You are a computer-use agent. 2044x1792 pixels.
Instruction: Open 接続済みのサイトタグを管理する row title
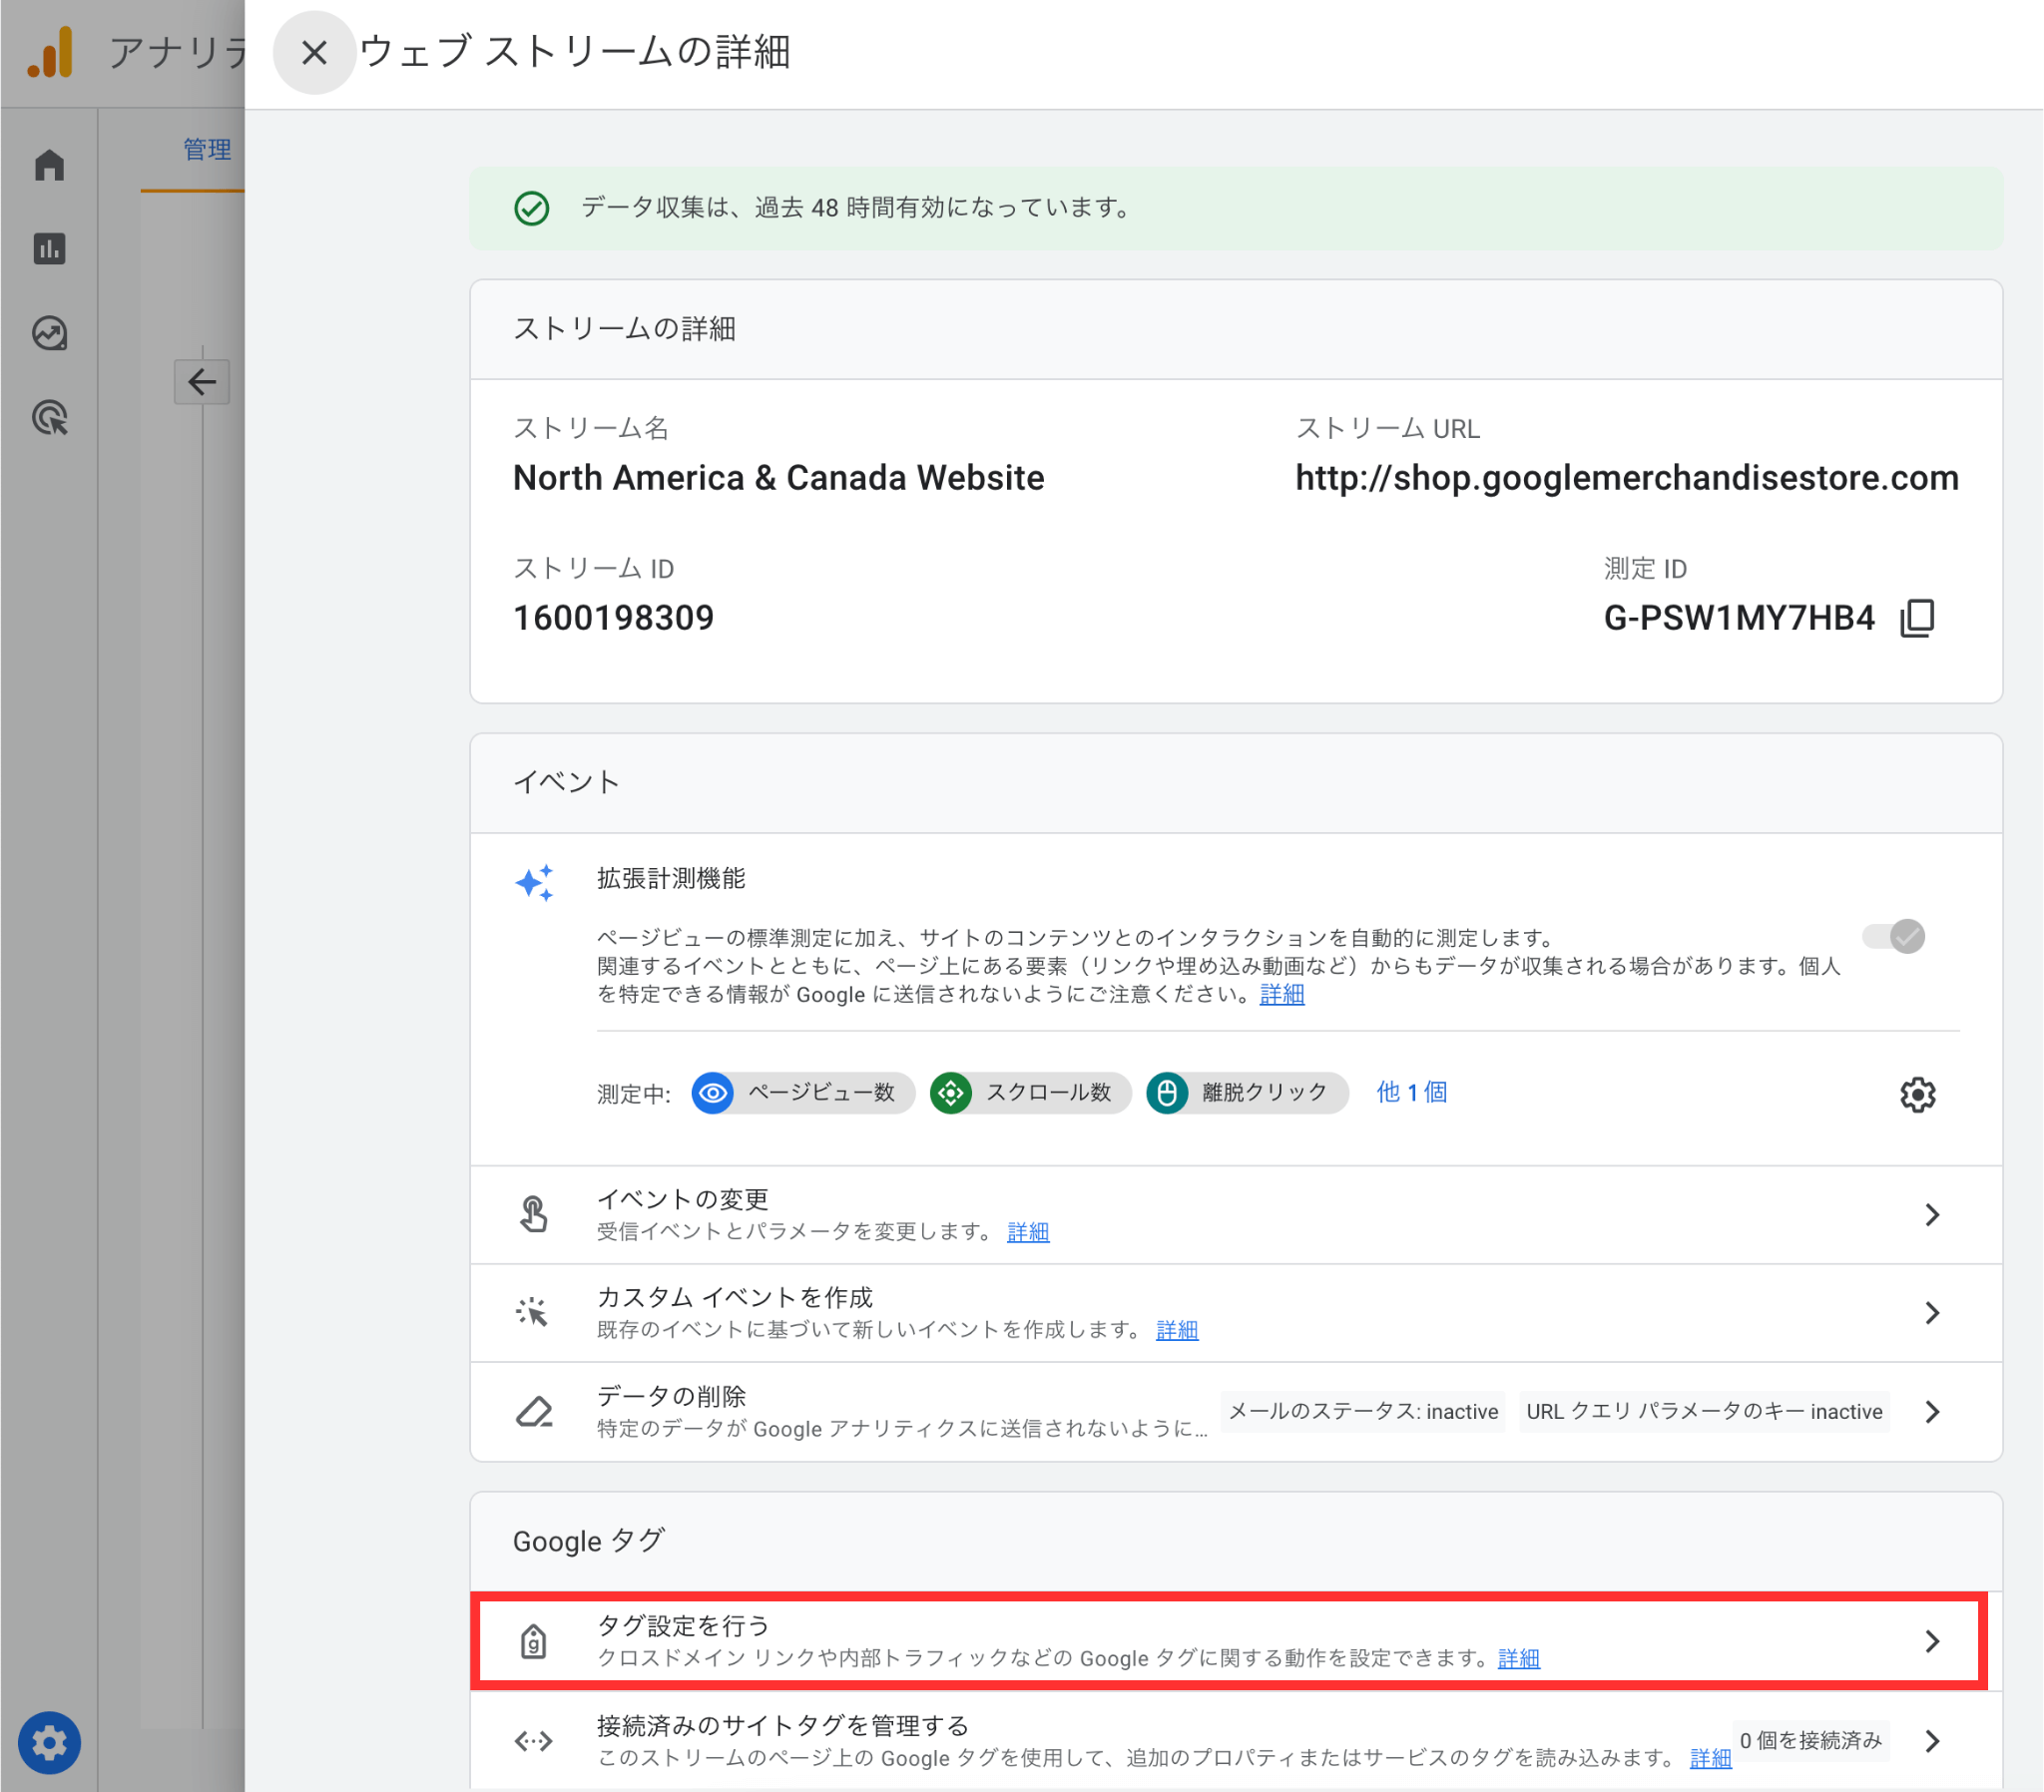click(783, 1726)
